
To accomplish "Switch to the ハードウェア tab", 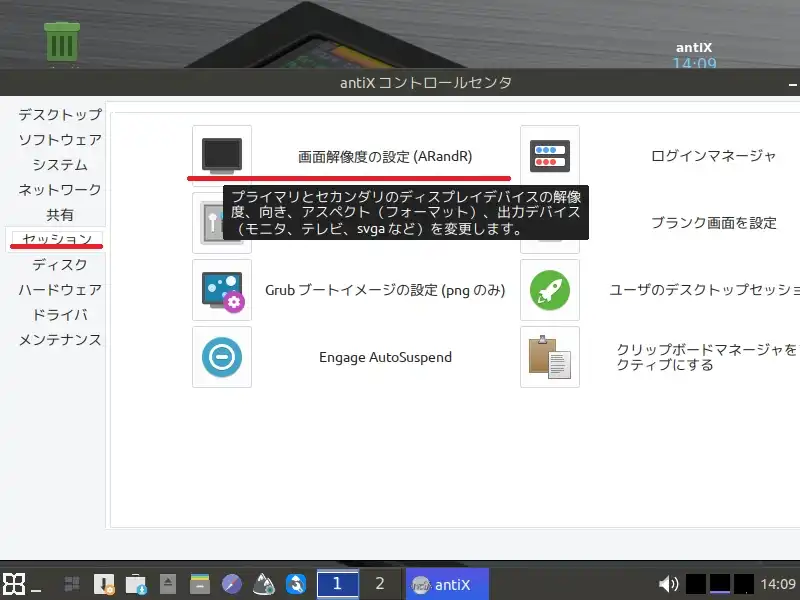I will pyautogui.click(x=59, y=290).
